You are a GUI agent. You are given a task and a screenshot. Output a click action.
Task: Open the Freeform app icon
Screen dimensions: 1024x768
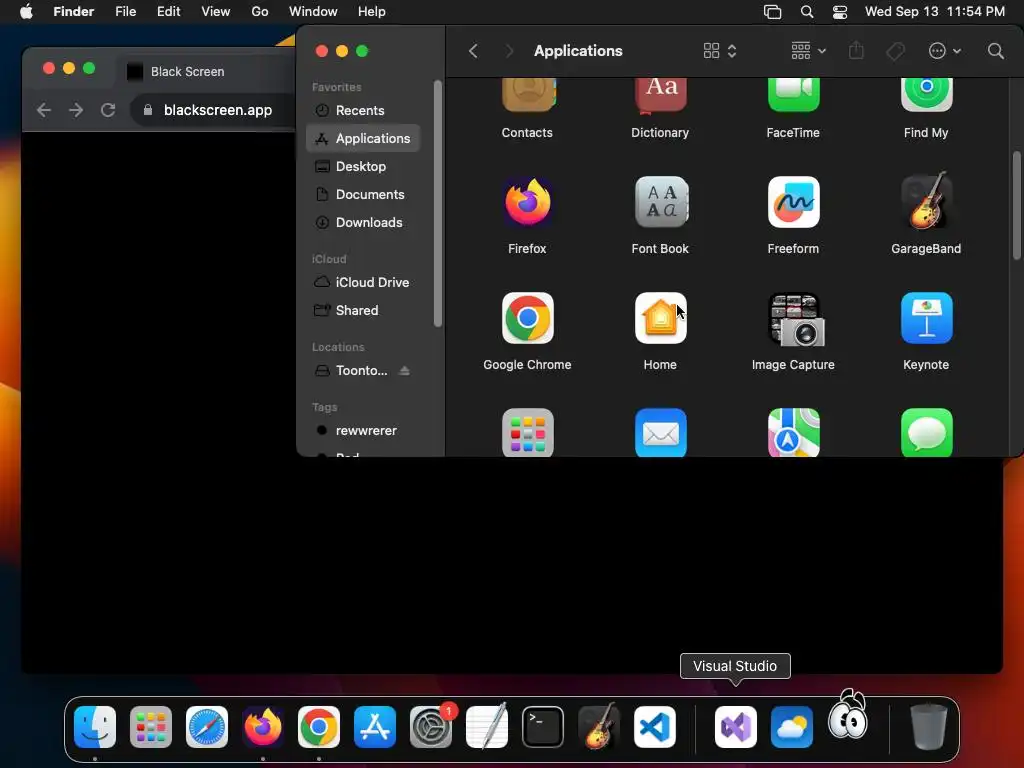793,202
